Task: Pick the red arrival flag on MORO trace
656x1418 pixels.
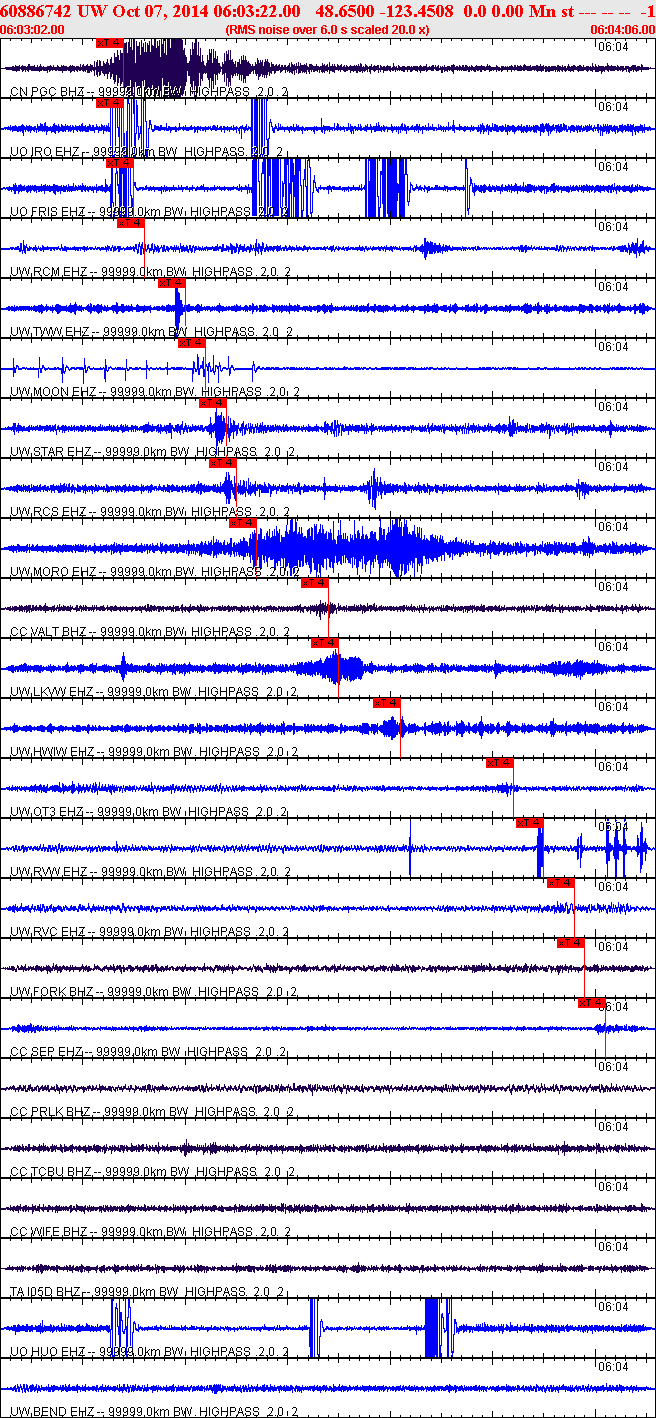Action: [x=243, y=523]
